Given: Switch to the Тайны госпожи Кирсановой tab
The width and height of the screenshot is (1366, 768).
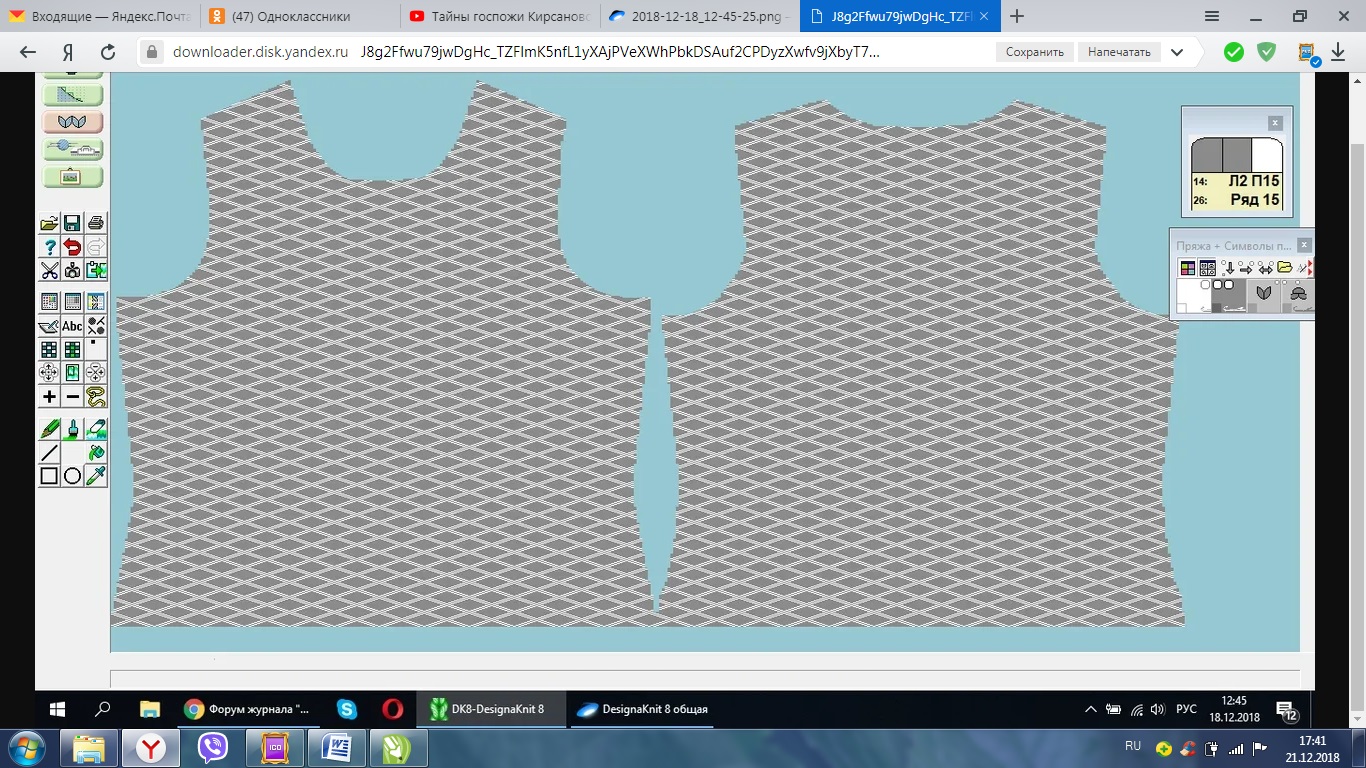Looking at the screenshot, I should pyautogui.click(x=498, y=16).
